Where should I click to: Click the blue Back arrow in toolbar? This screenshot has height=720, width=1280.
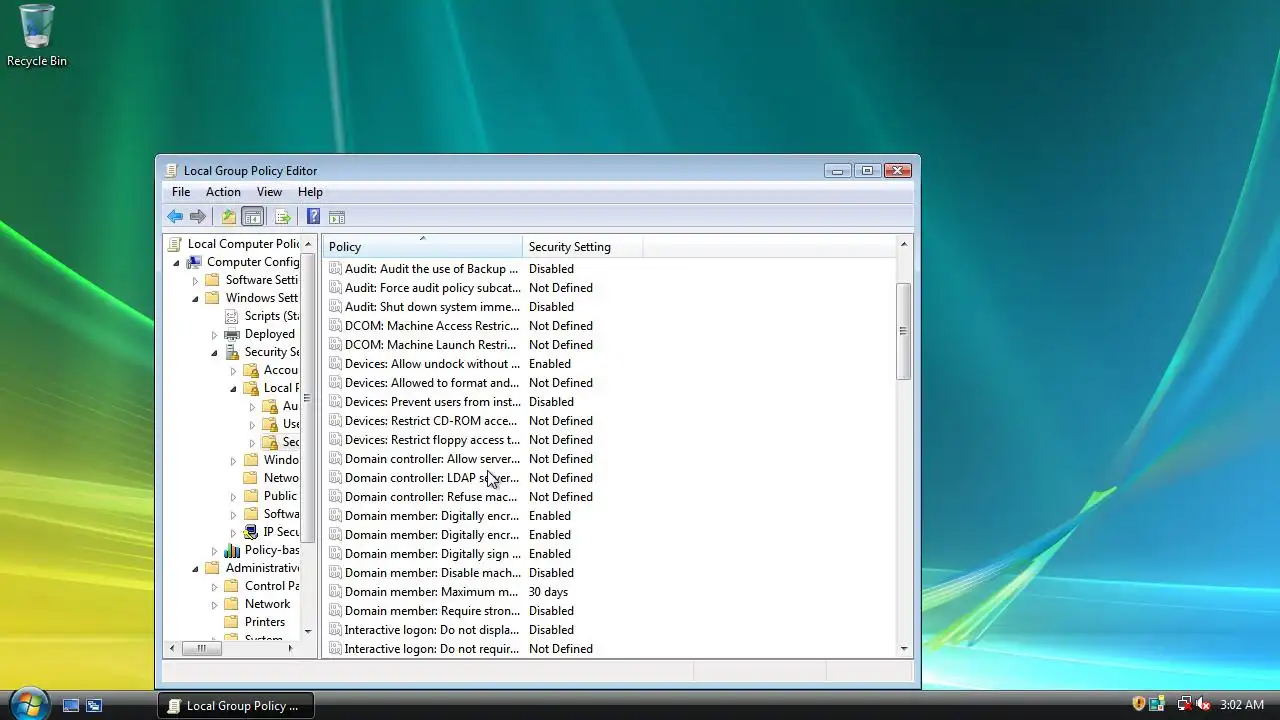point(175,217)
